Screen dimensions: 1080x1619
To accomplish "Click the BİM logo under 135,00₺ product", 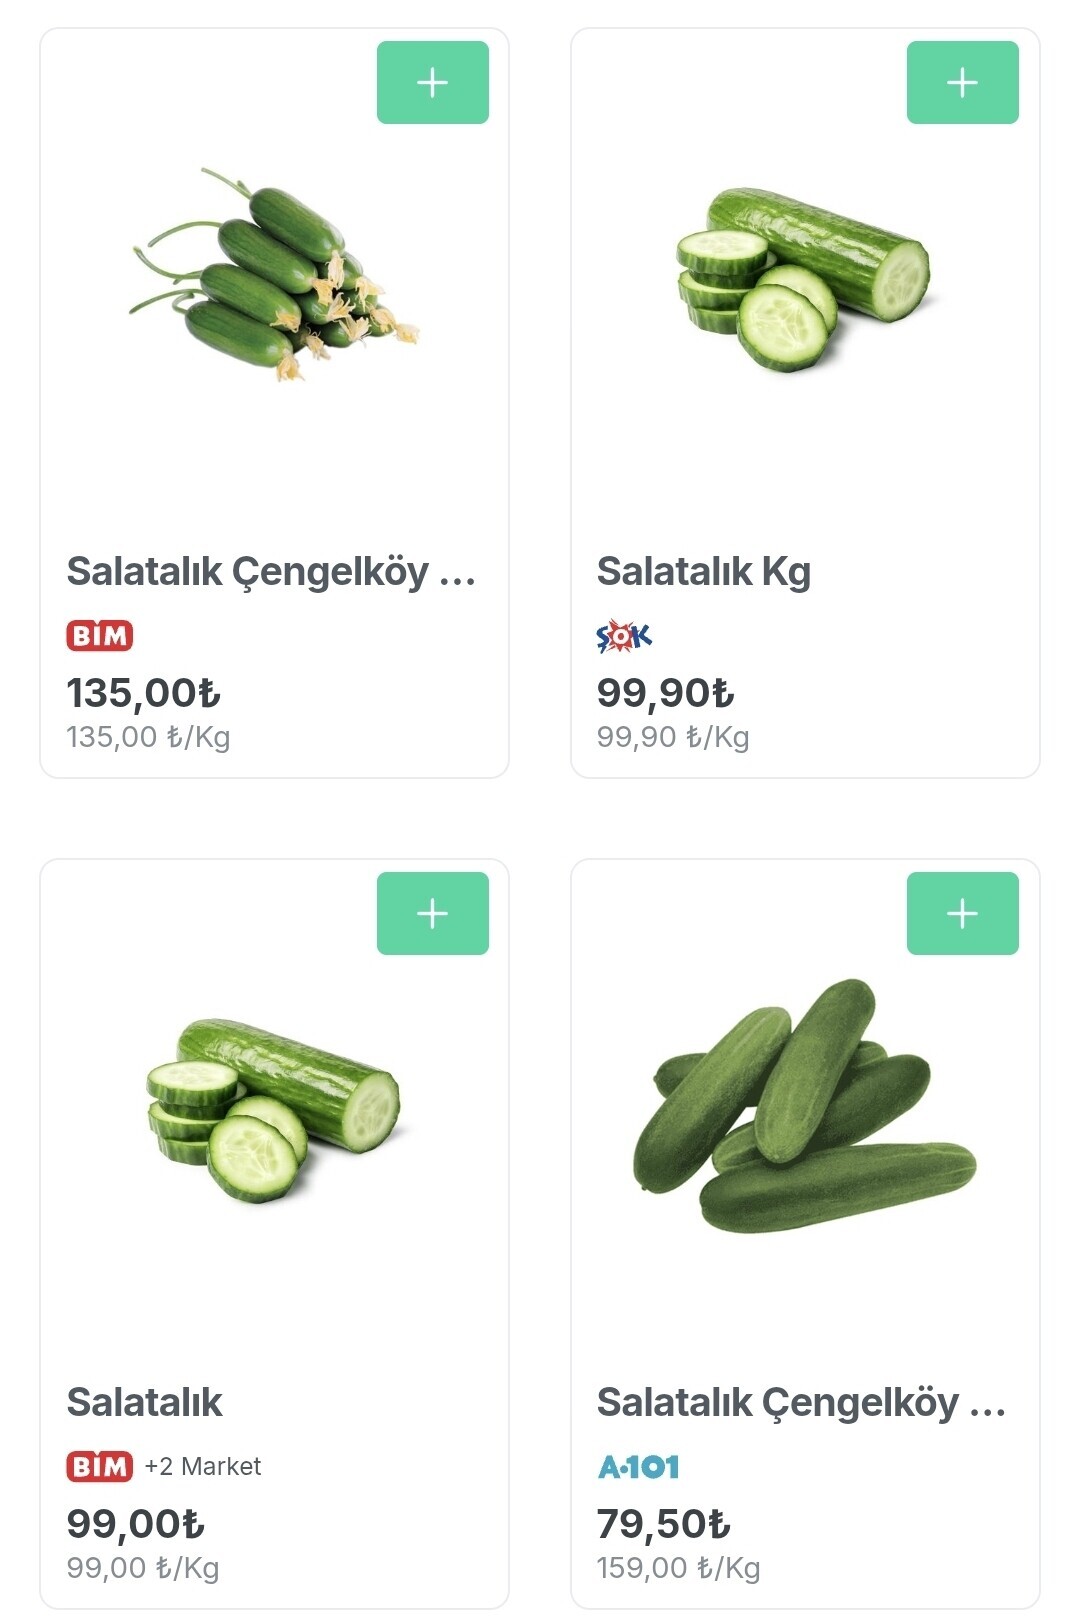I will click(100, 636).
